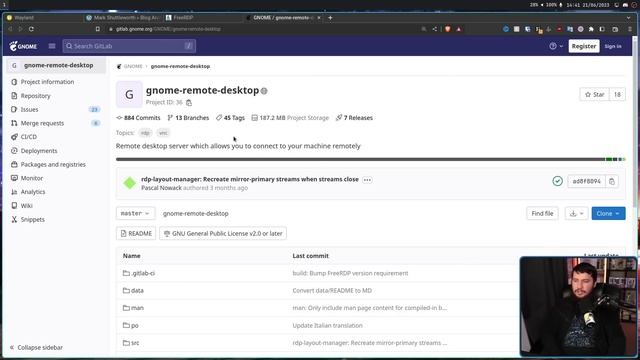Switch to the Mark Shuttleworth blog tab
The height and width of the screenshot is (360, 640).
pyautogui.click(x=123, y=18)
